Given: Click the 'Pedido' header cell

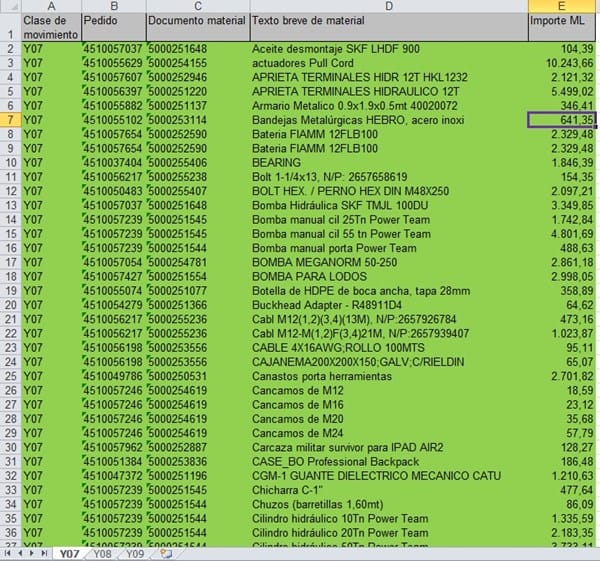Looking at the screenshot, I should pyautogui.click(x=114, y=27).
